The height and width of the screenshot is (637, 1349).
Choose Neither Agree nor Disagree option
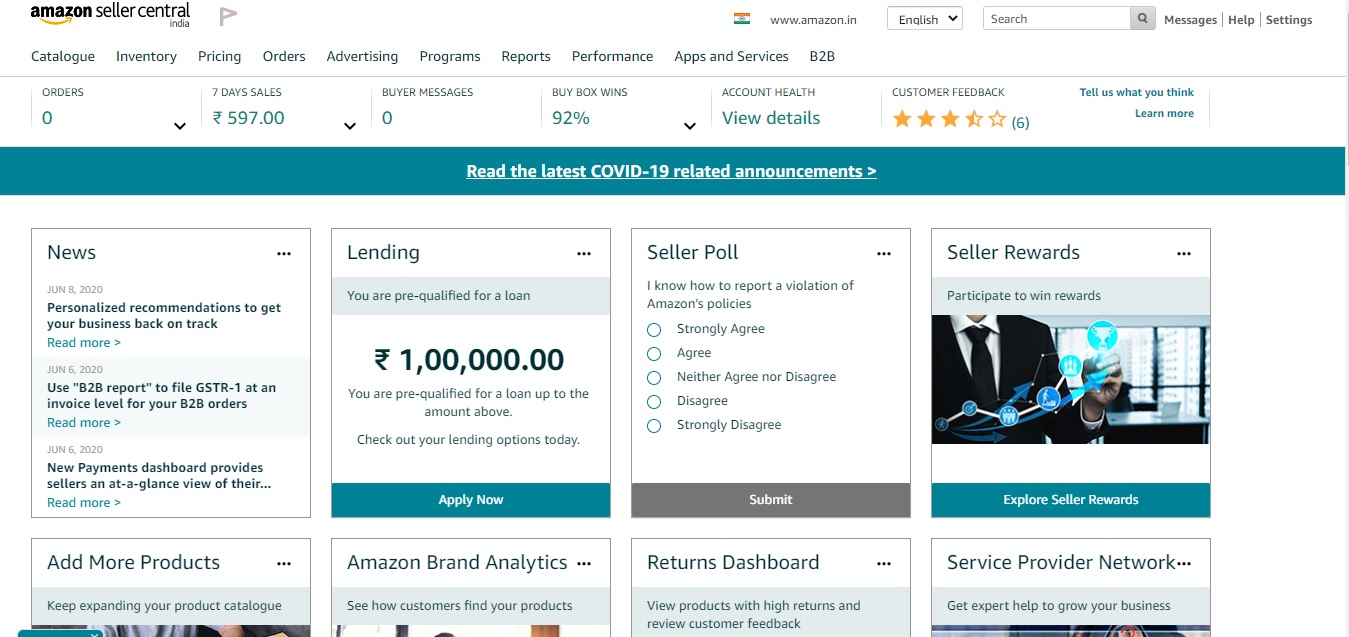[x=654, y=378]
